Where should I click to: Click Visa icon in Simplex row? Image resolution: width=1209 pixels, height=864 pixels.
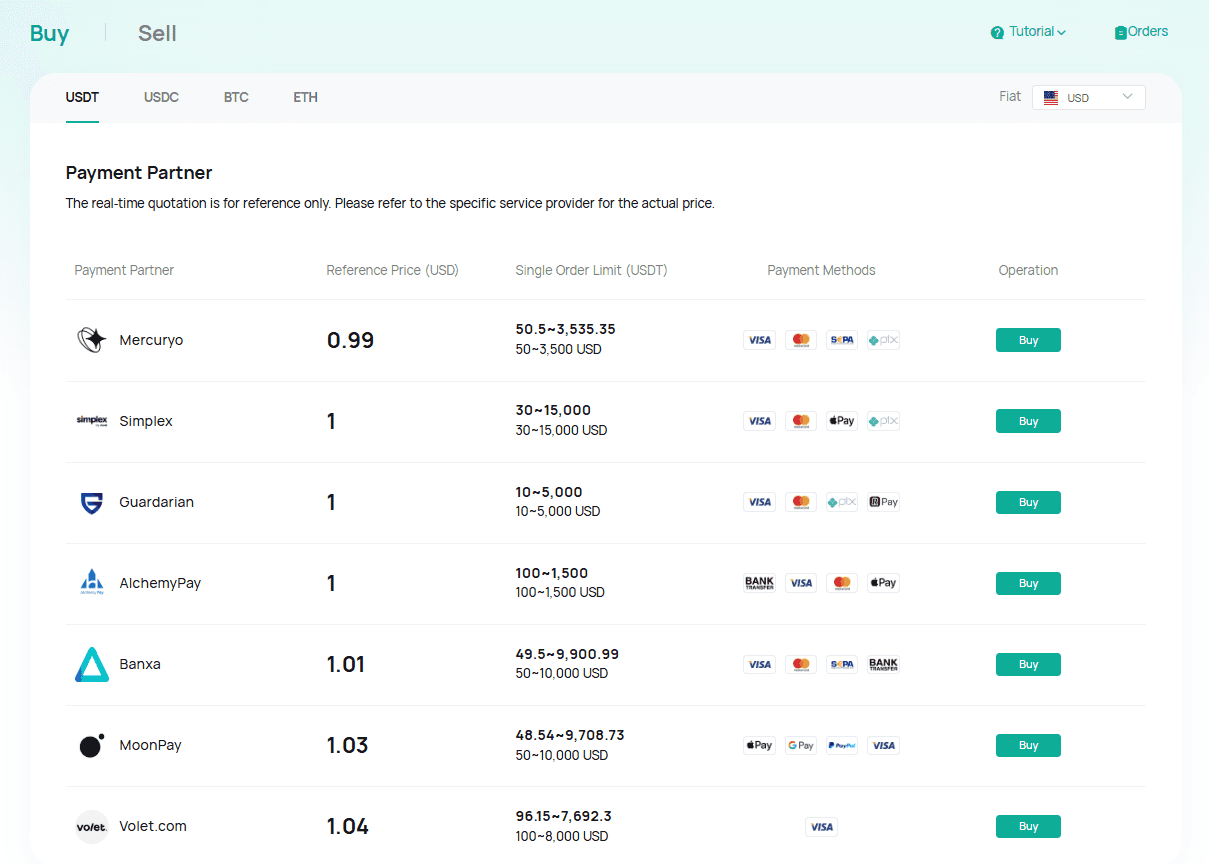pyautogui.click(x=760, y=421)
